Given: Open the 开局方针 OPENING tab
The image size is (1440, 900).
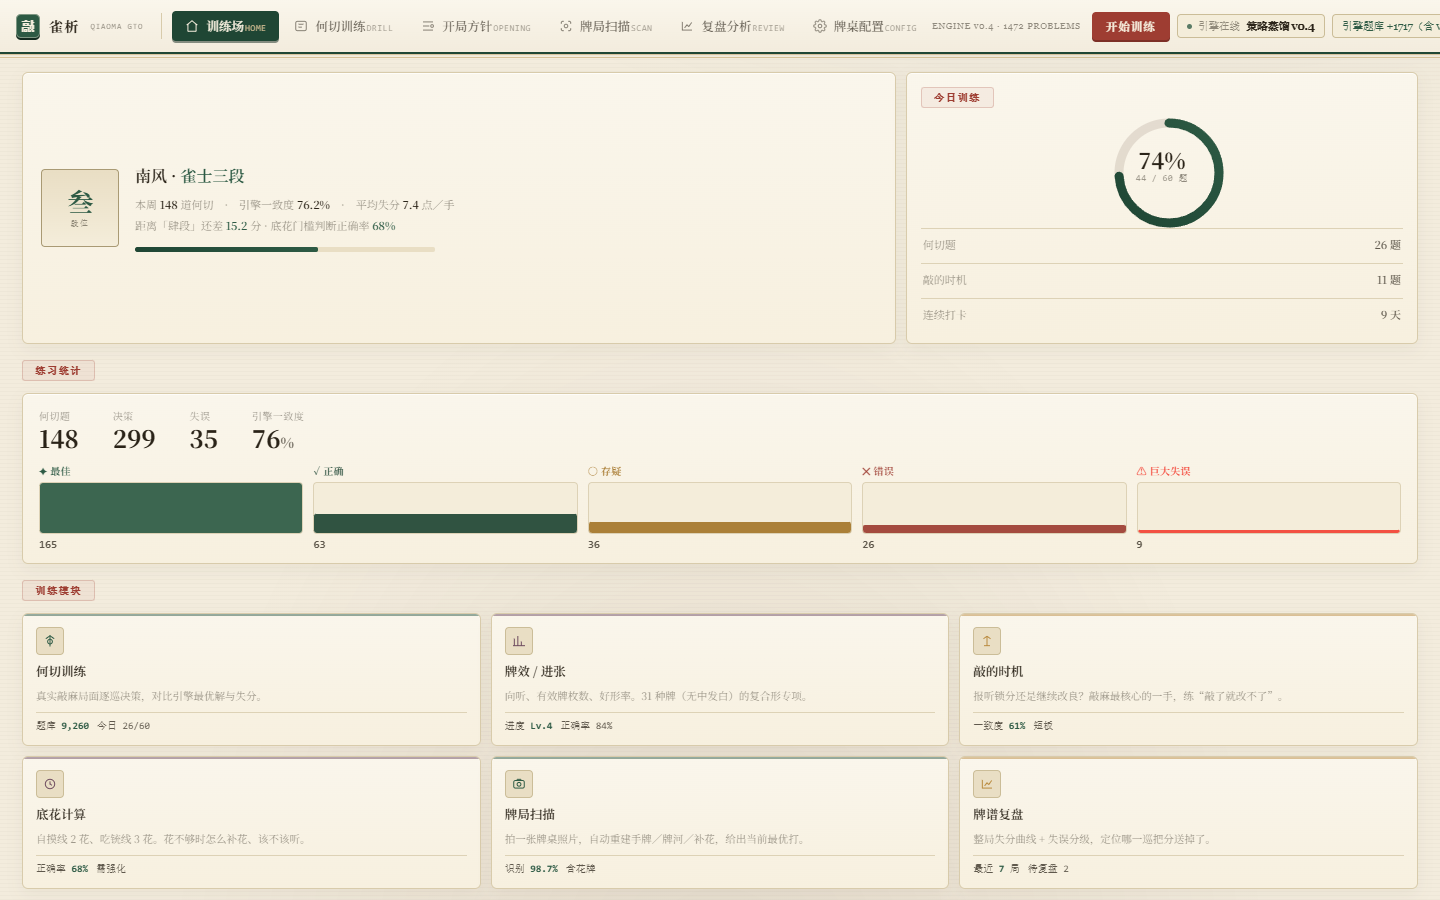Looking at the screenshot, I should [476, 27].
